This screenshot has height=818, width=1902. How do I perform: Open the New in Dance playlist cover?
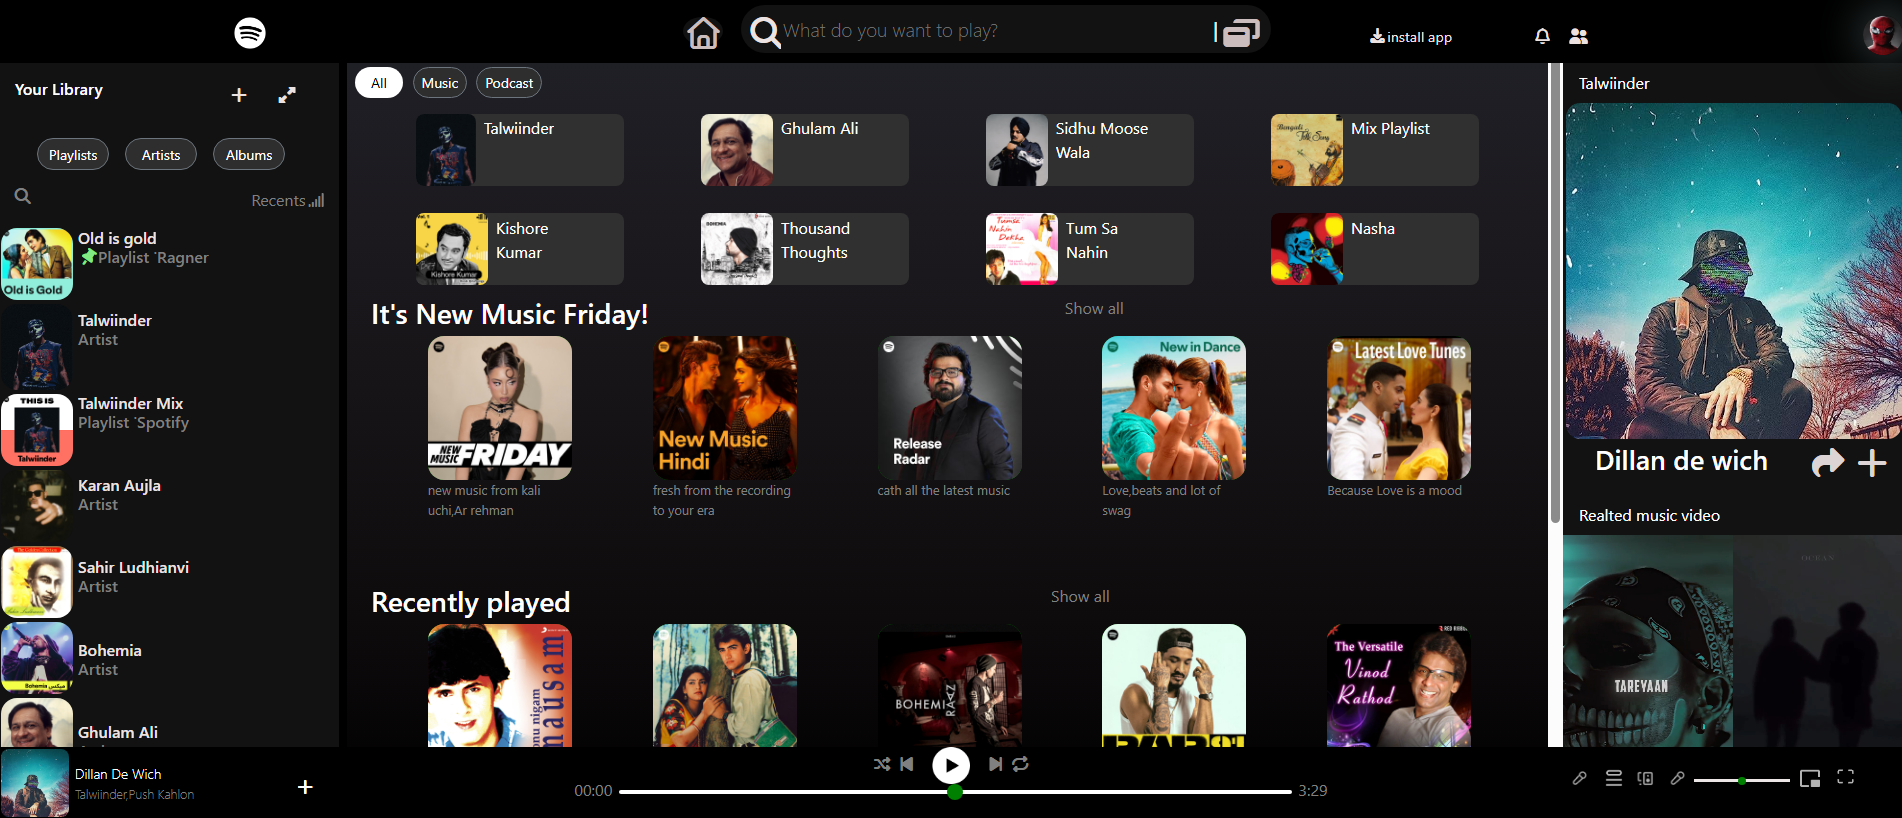pos(1174,408)
